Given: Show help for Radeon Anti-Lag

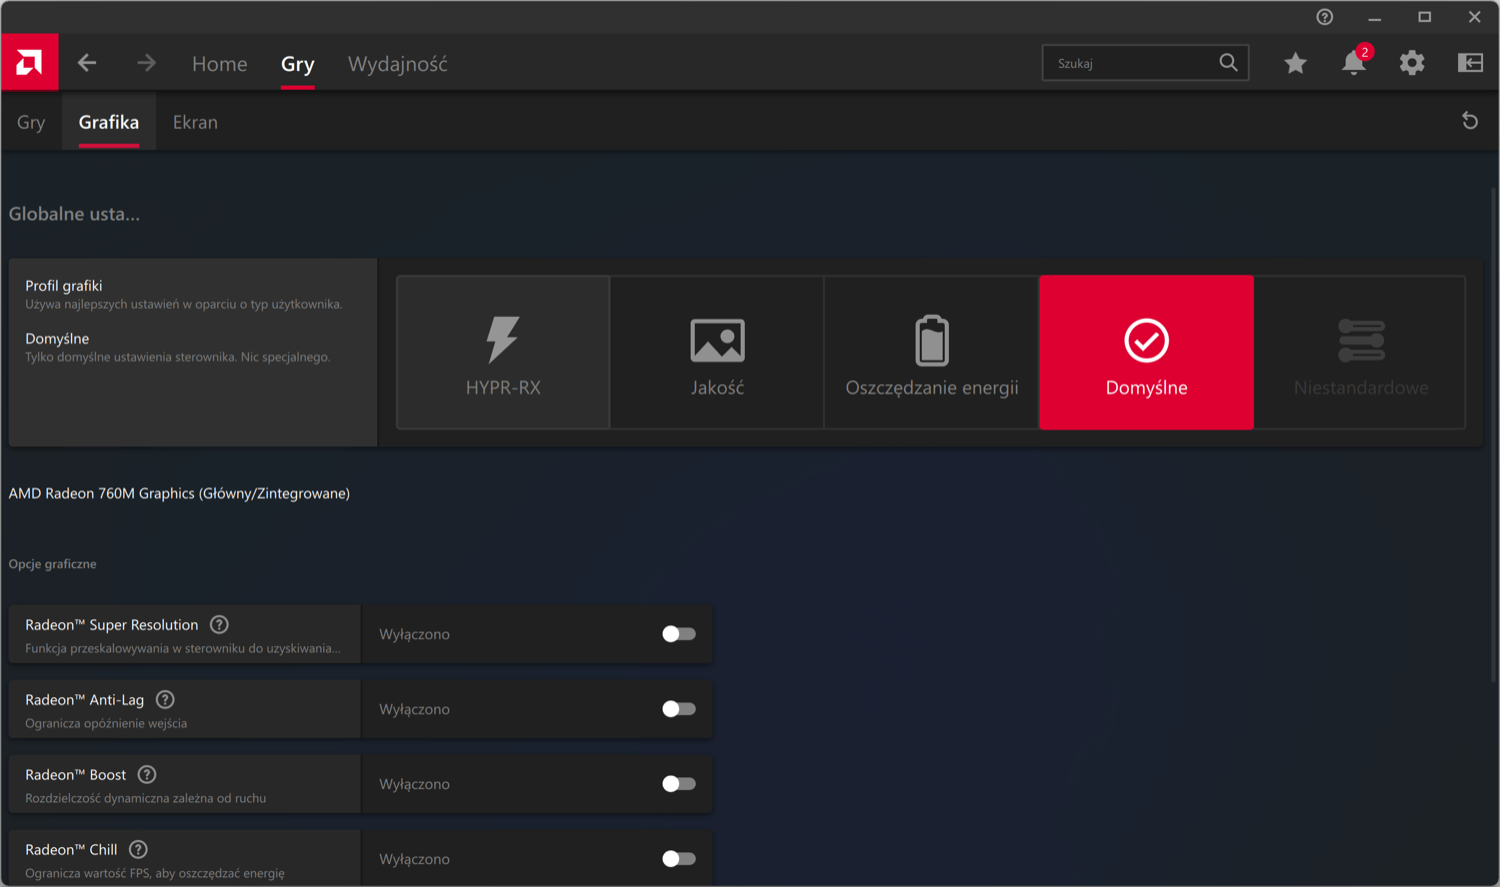Looking at the screenshot, I should click(x=165, y=700).
